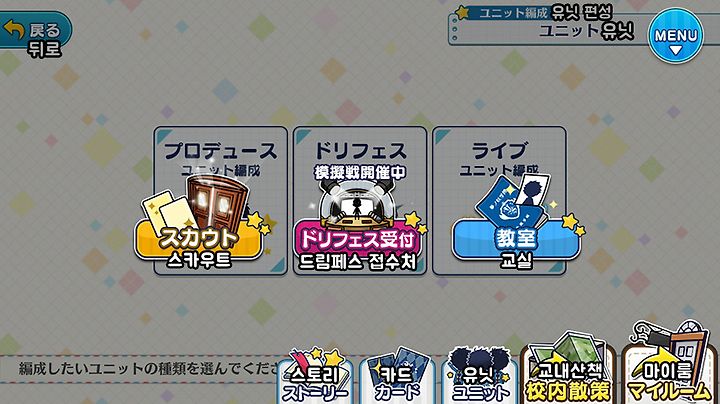Click the blue 教室 classroom button

(x=516, y=239)
